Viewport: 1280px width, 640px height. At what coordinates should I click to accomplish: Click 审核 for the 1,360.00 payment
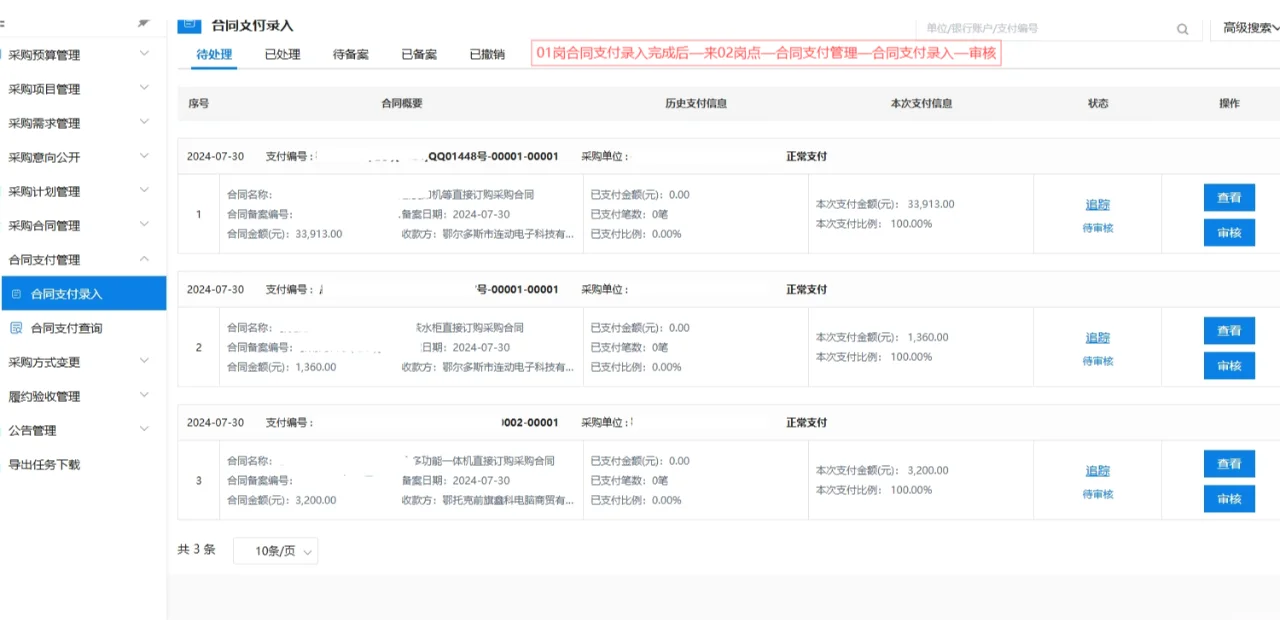coord(1229,365)
